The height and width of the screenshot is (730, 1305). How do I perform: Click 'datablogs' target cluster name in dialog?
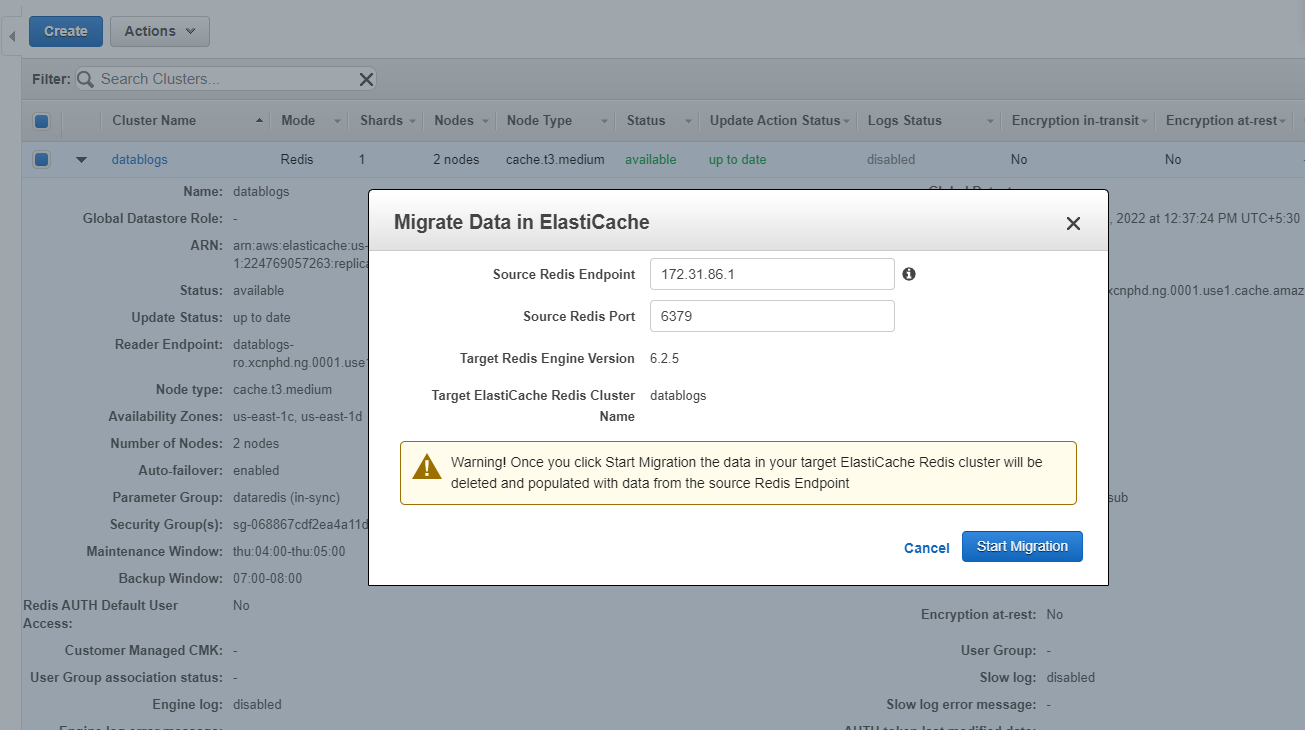678,395
